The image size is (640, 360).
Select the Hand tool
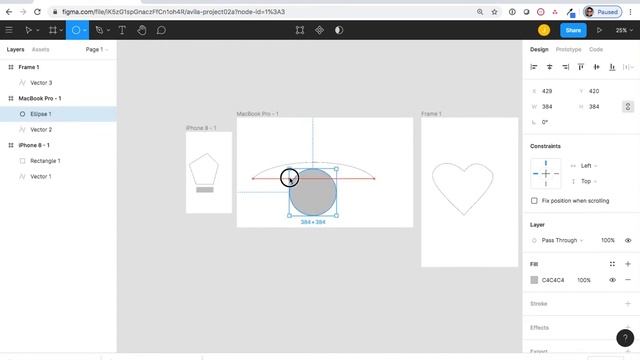(142, 30)
